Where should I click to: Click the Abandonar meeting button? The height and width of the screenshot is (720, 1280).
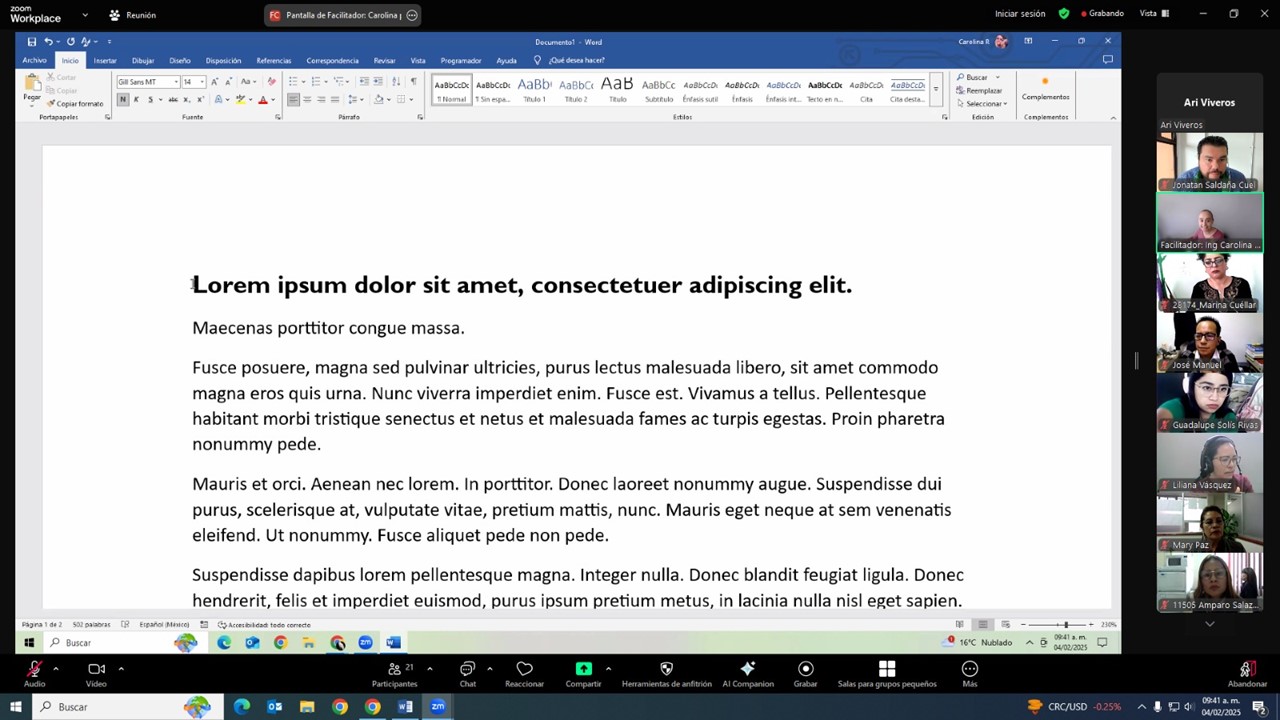(1246, 673)
